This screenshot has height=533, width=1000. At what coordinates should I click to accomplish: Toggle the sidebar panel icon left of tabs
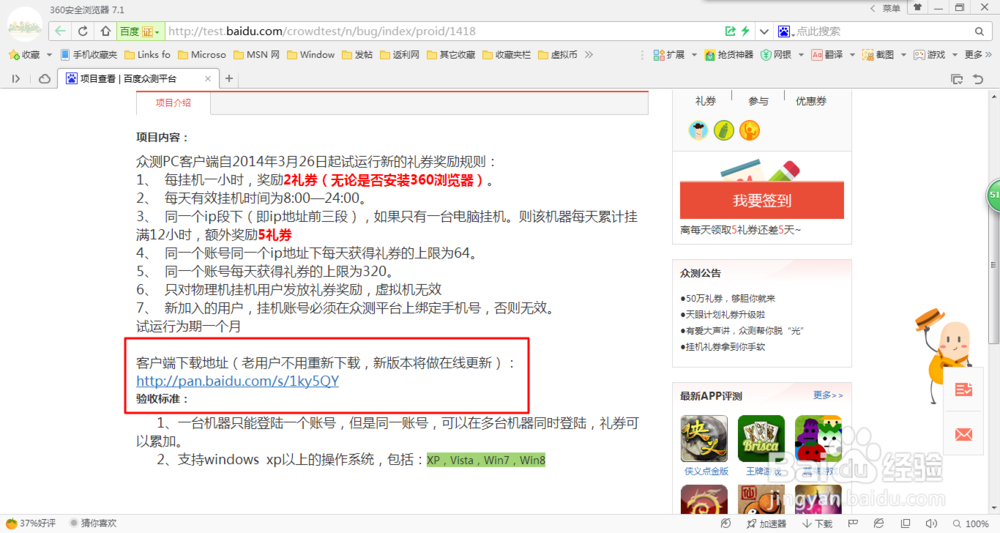[16, 78]
